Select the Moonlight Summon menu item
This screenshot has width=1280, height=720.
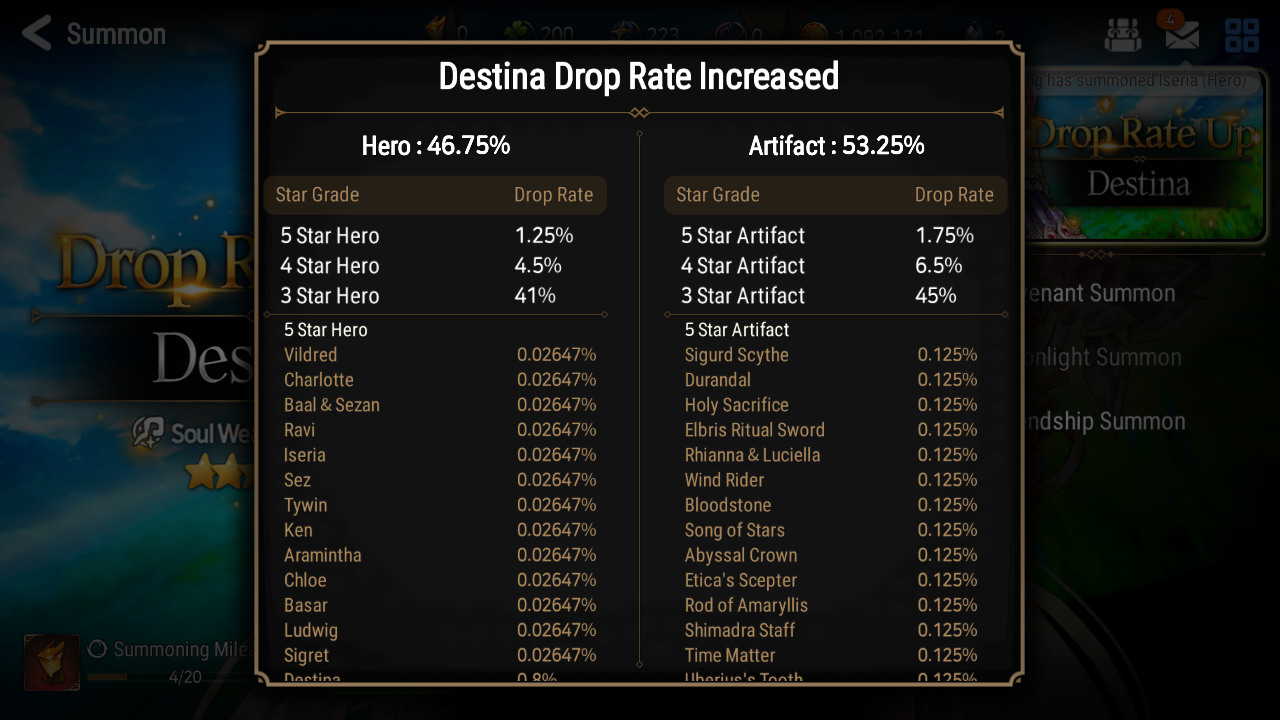[1100, 357]
